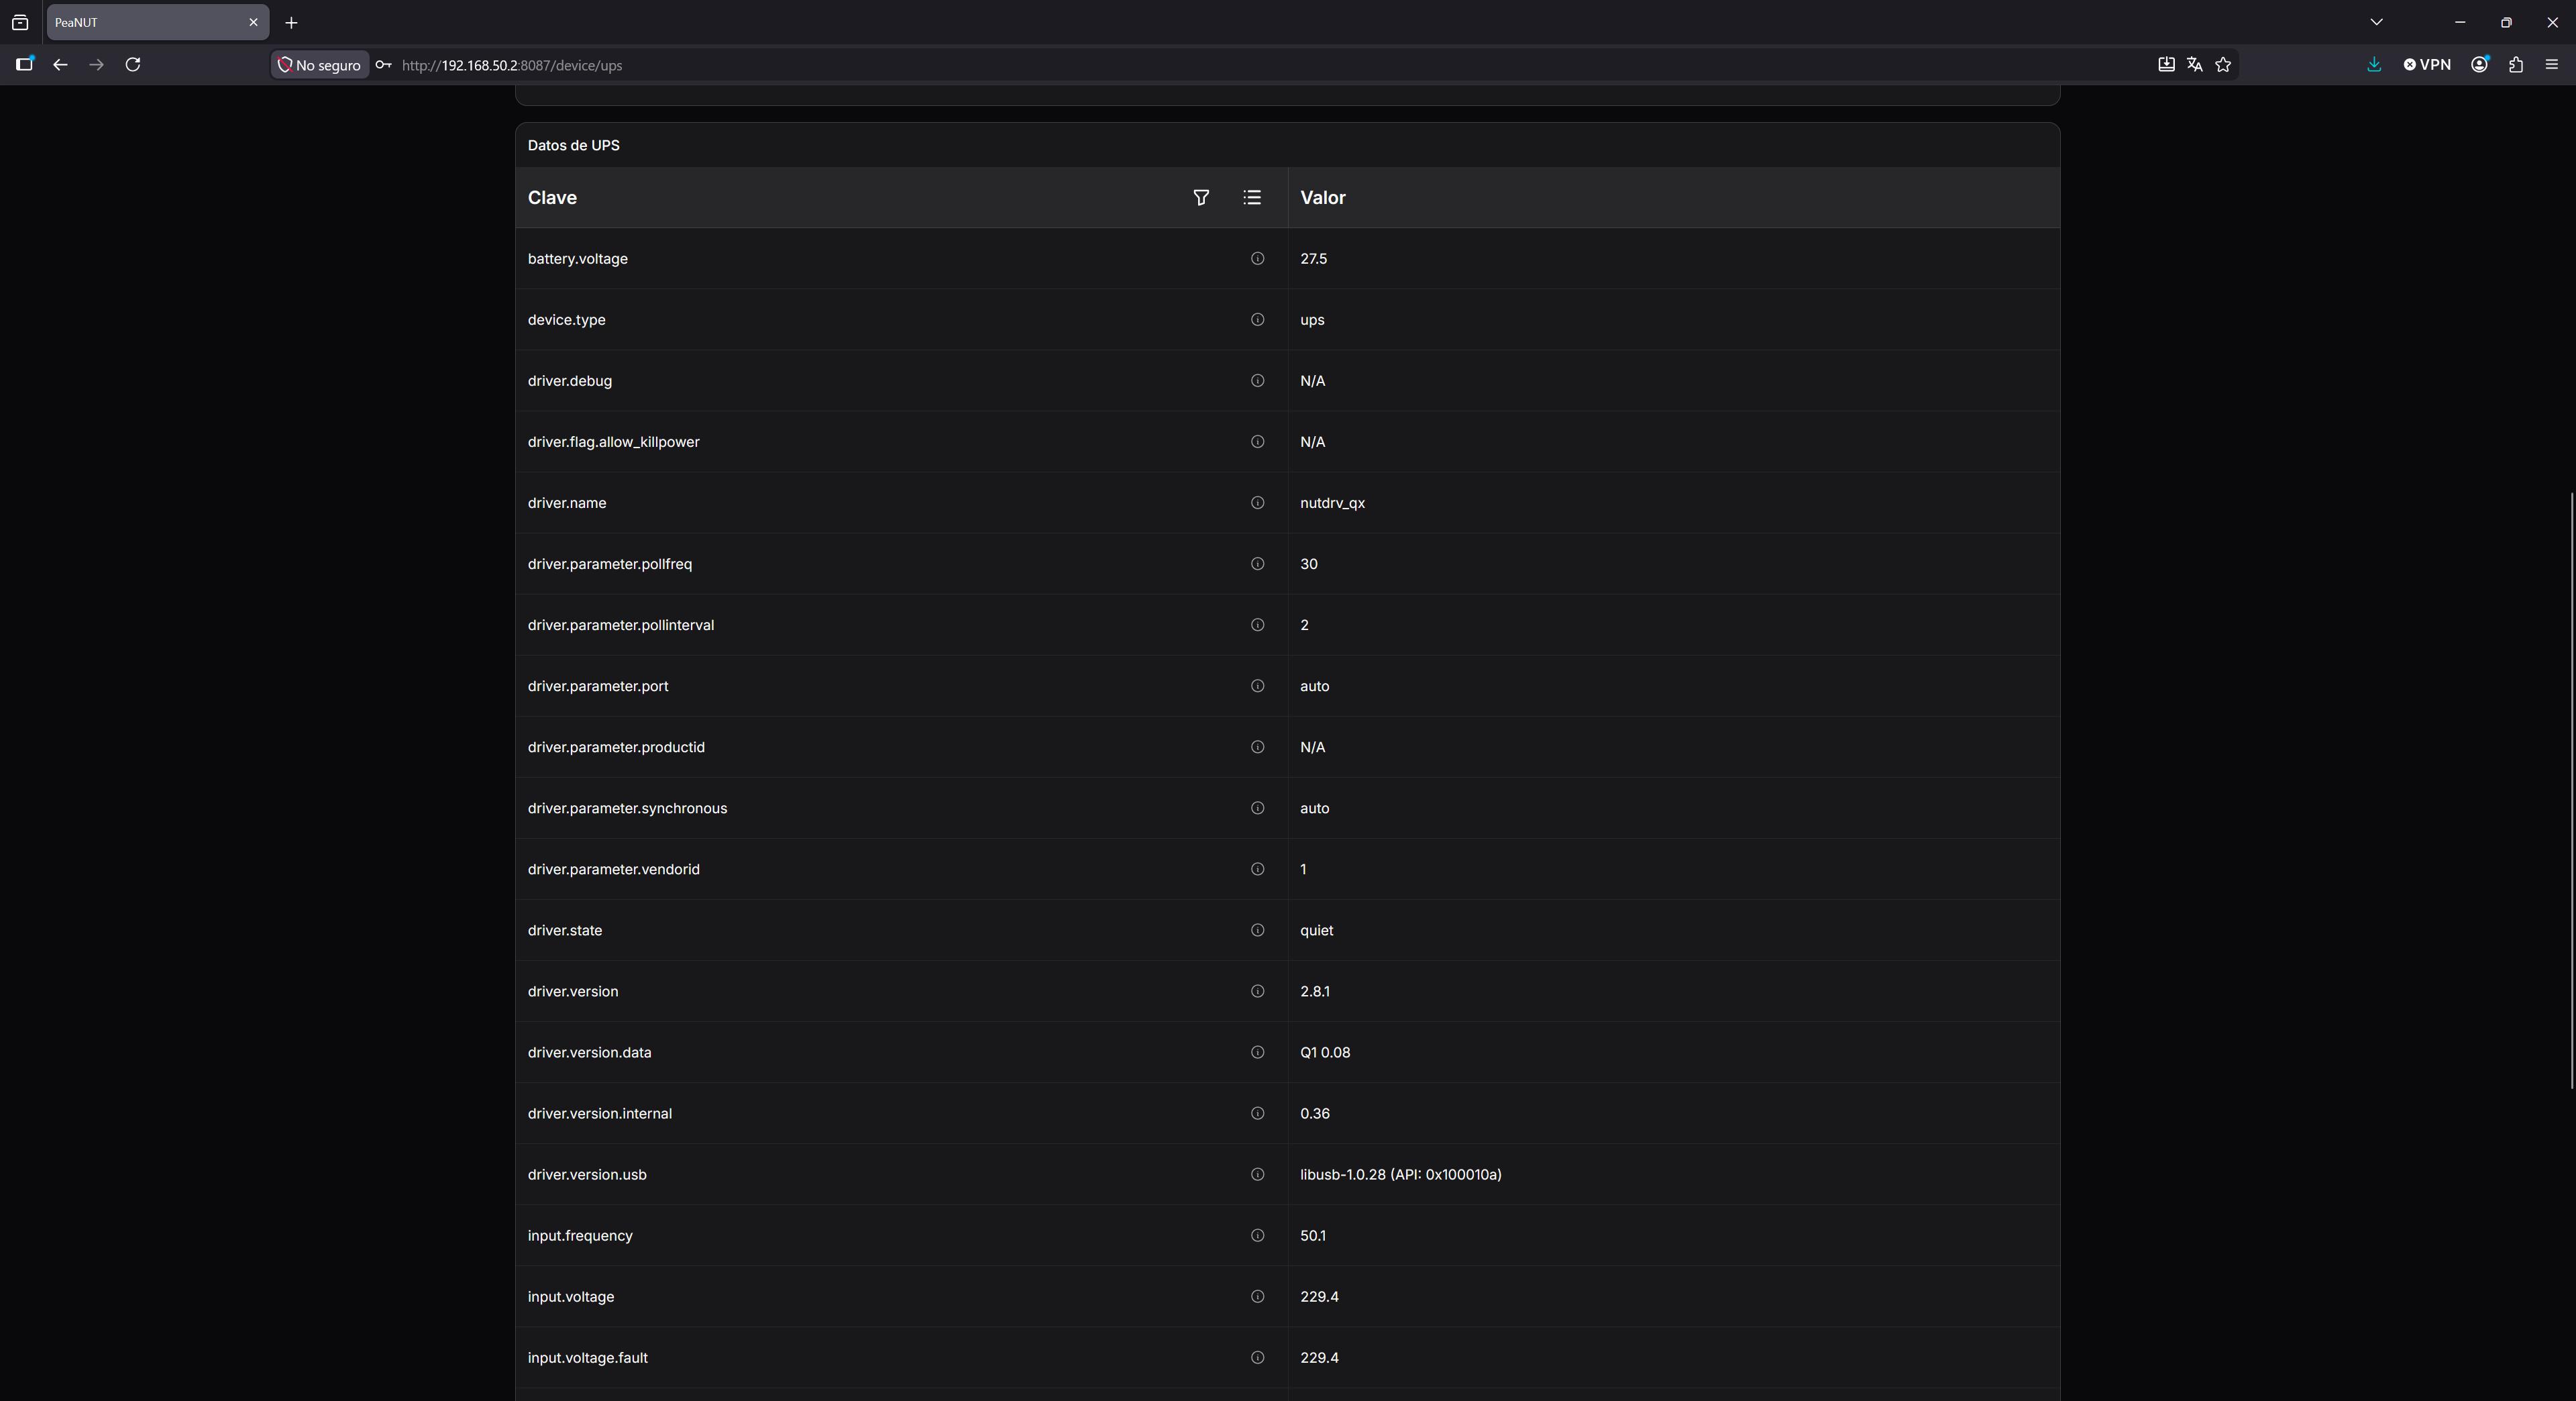Show info for driver.version.data row
The width and height of the screenshot is (2576, 1401).
click(x=1257, y=1052)
